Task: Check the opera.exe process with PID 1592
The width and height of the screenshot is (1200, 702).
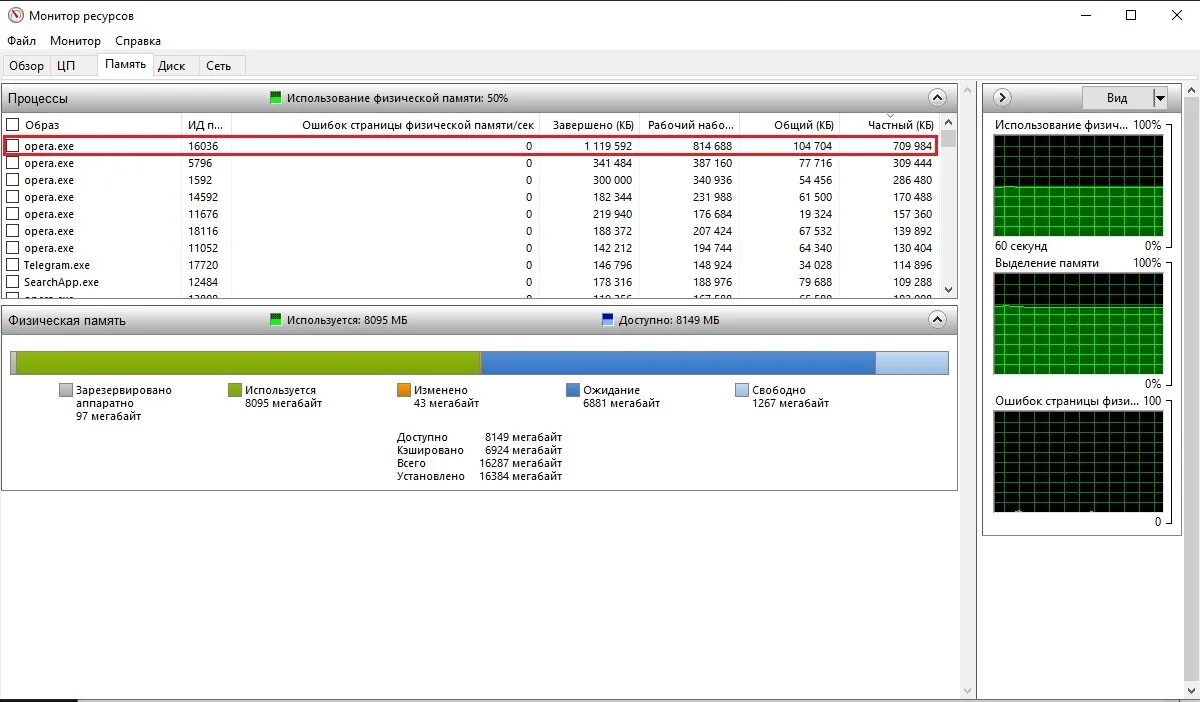Action: click(x=13, y=180)
